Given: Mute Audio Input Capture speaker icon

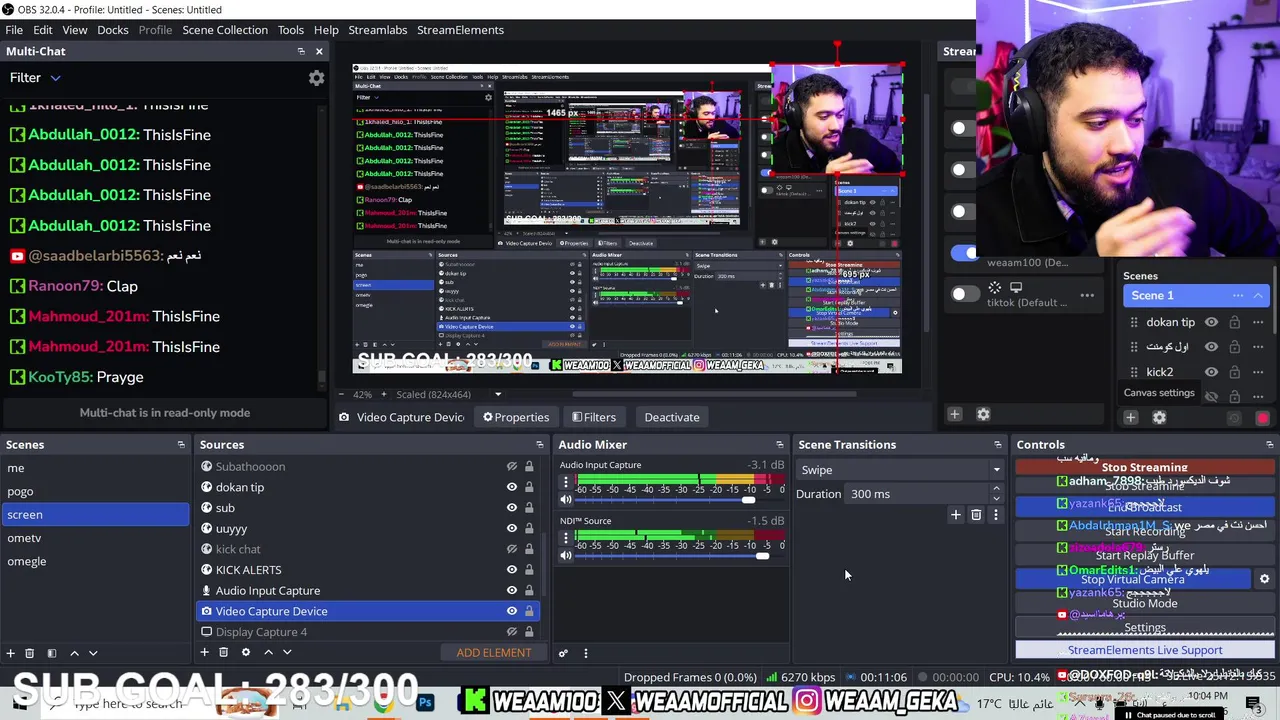Looking at the screenshot, I should point(566,500).
